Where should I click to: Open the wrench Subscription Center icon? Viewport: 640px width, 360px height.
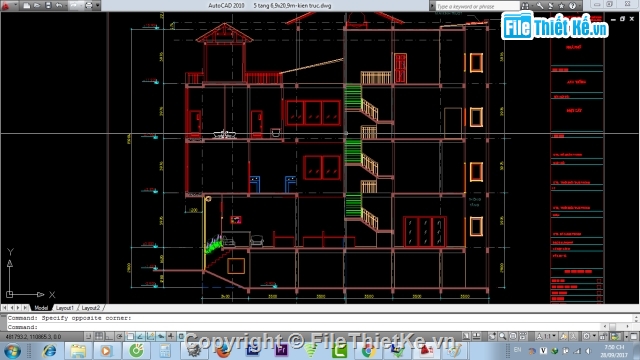[540, 6]
